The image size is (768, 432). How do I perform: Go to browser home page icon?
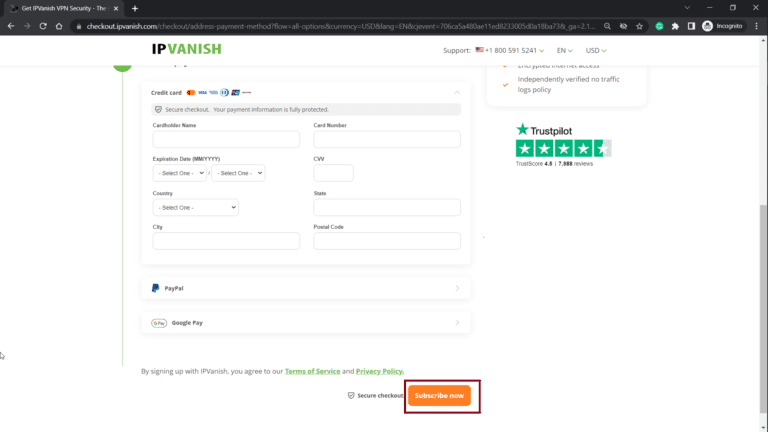(x=60, y=26)
